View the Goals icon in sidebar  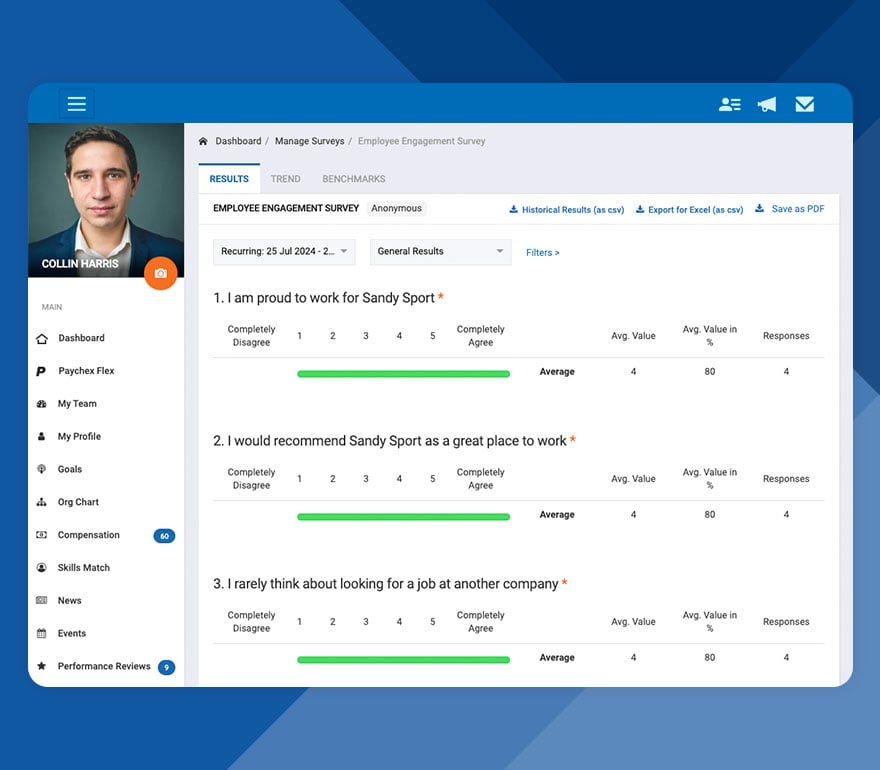[x=42, y=469]
